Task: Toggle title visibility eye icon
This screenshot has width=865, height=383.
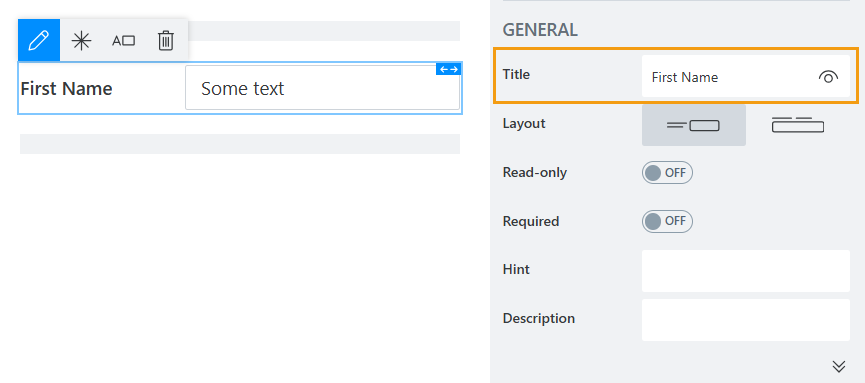Action: tap(828, 77)
